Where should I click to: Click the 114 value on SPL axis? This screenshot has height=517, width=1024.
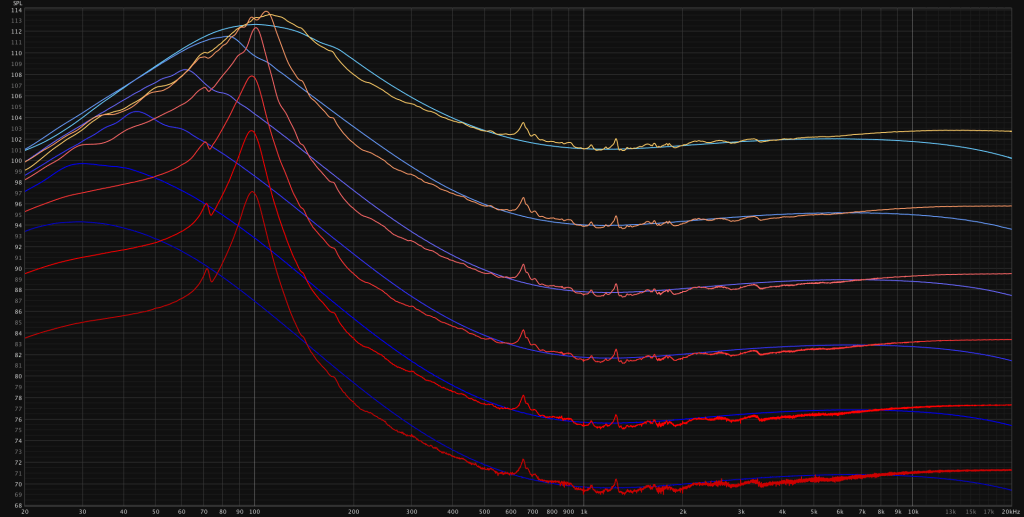17,10
